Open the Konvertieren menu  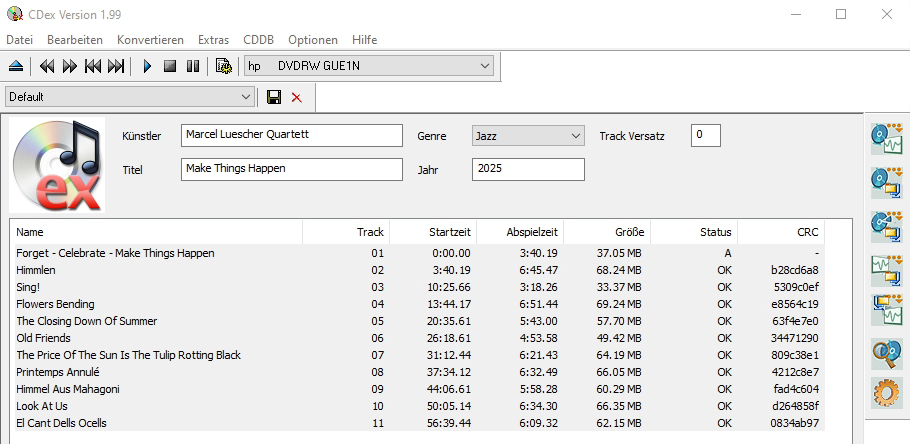tap(150, 39)
